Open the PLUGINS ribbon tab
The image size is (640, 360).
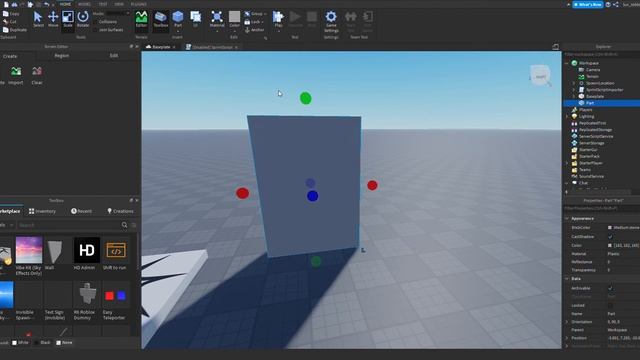139,4
